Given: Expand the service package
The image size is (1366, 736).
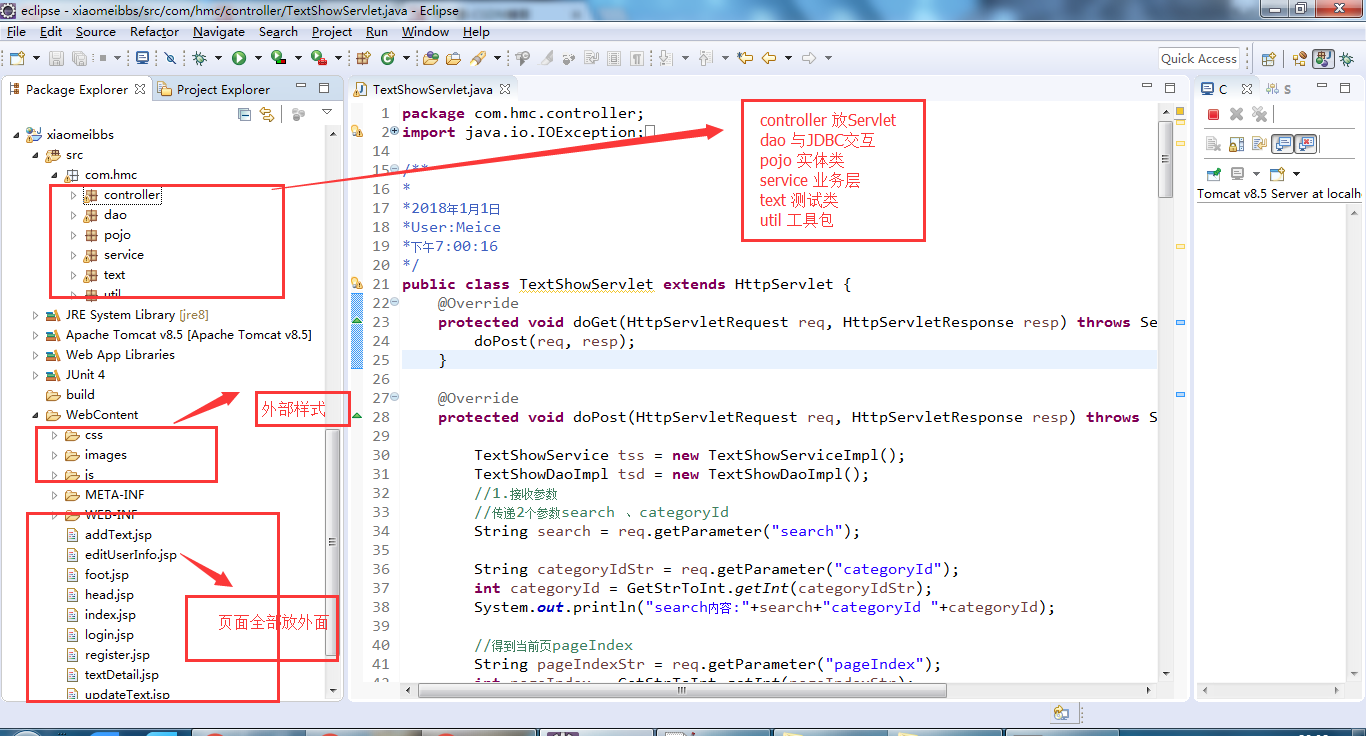Looking at the screenshot, I should (x=74, y=255).
